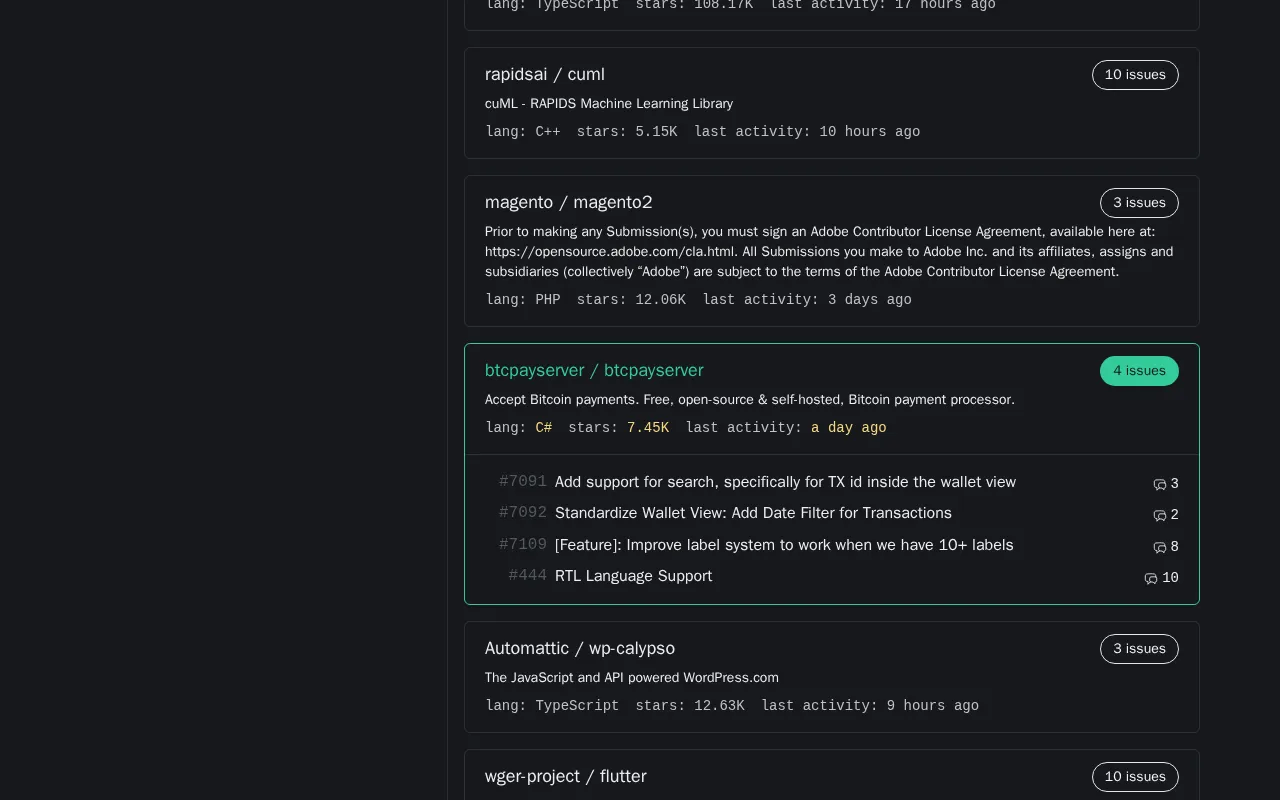Click the Accept Bitcoin payments description
This screenshot has width=1280, height=800.
[750, 399]
